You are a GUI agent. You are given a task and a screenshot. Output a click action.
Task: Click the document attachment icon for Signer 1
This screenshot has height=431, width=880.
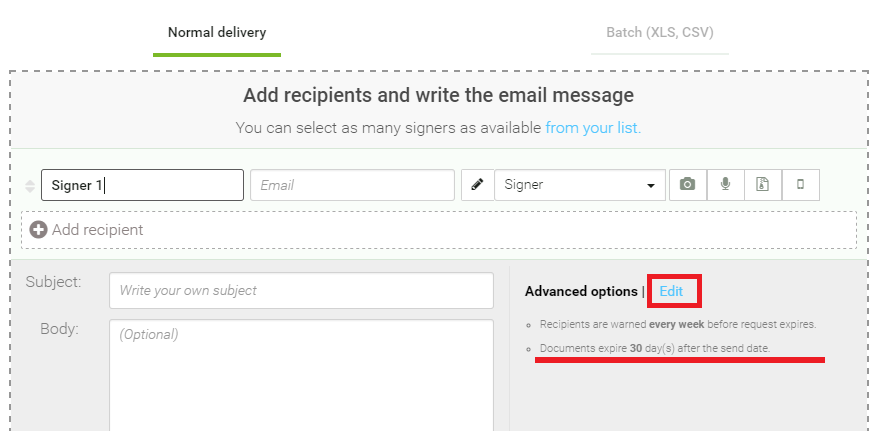763,185
